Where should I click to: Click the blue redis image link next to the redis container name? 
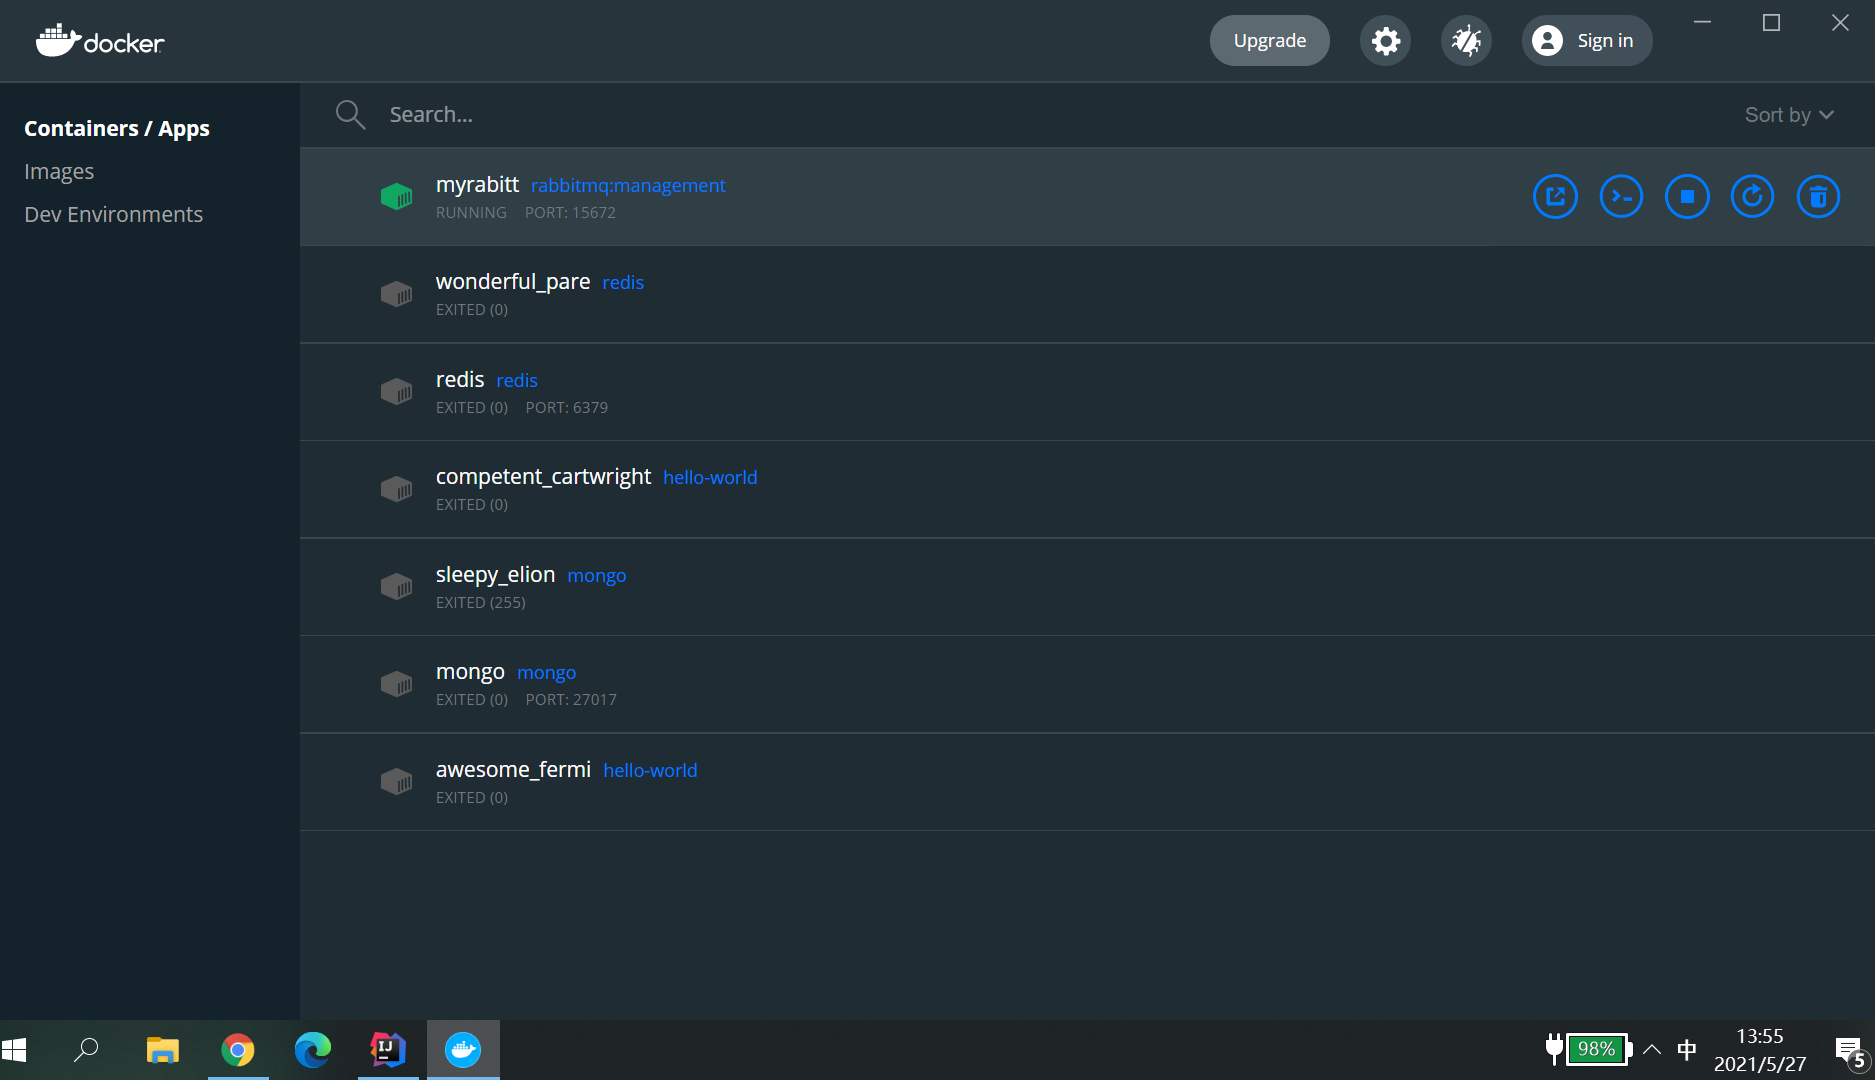click(x=517, y=381)
